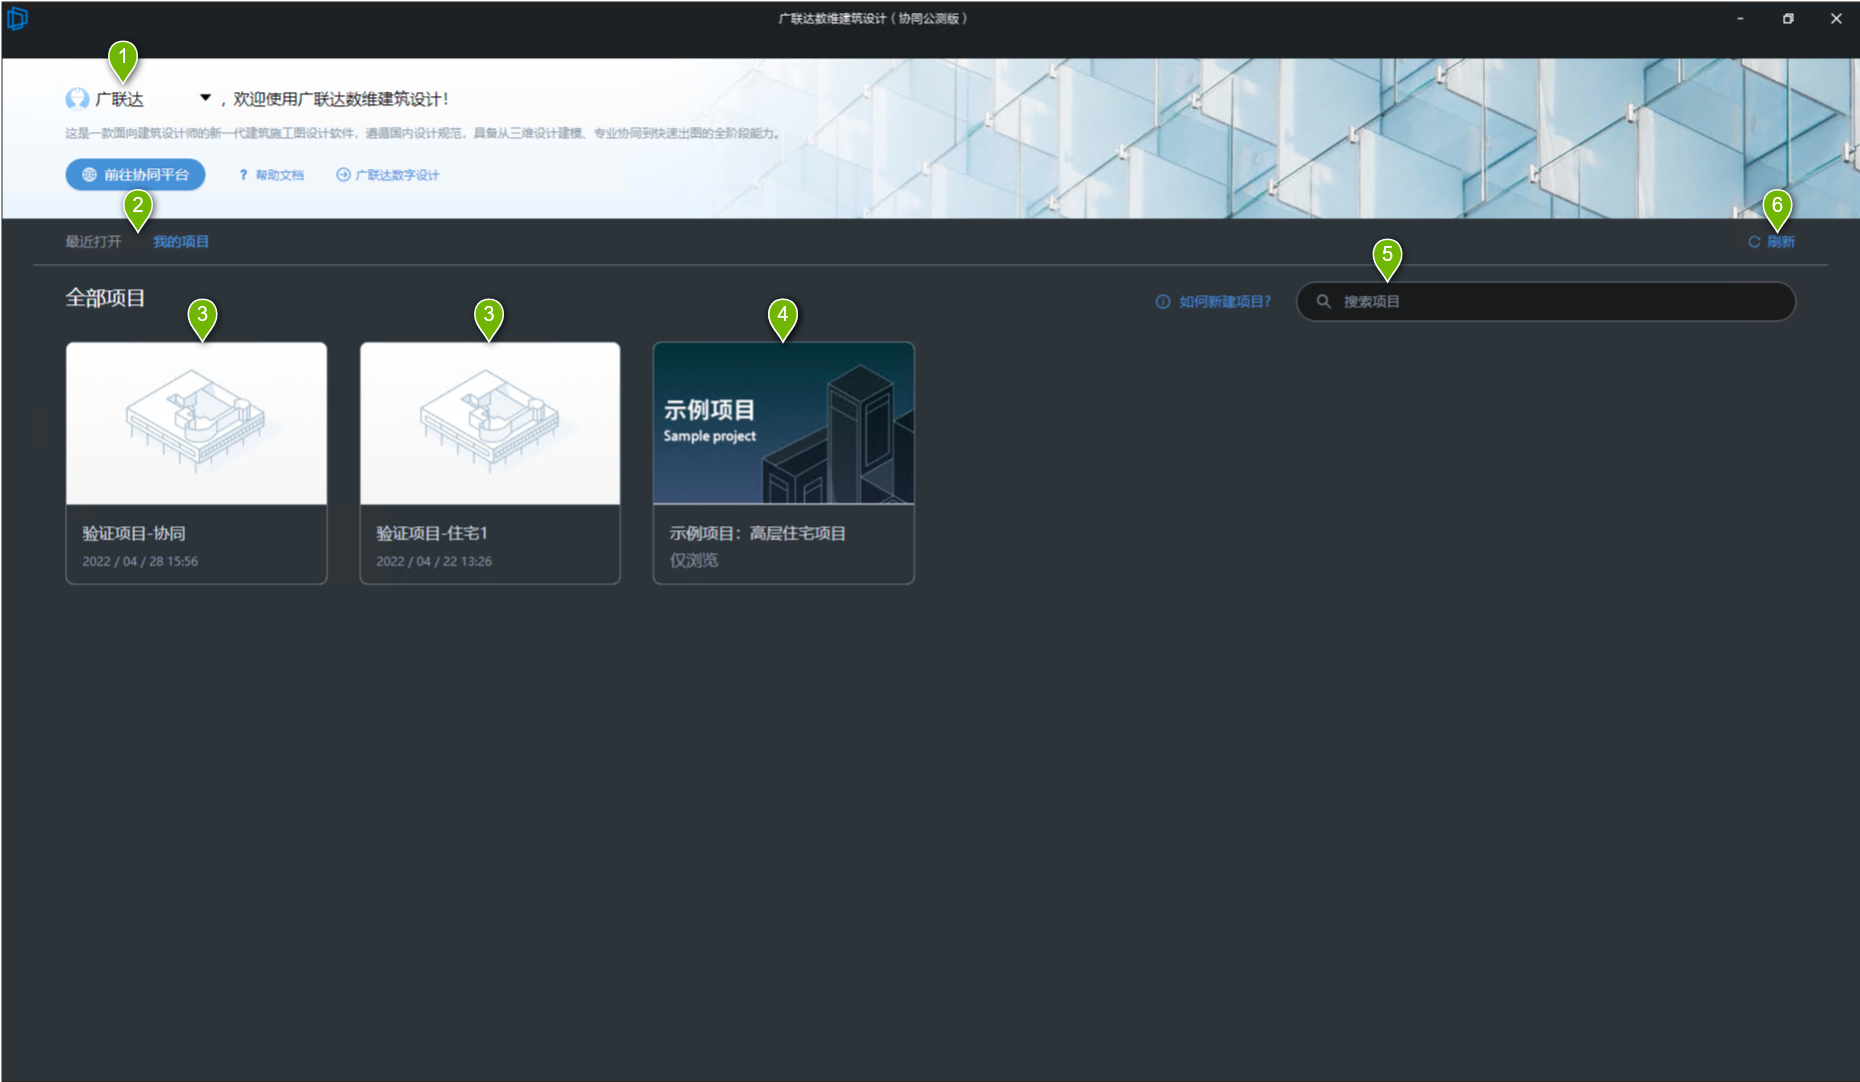Click the 广联达 username text
Screen dimensions: 1860x1082
tap(119, 99)
